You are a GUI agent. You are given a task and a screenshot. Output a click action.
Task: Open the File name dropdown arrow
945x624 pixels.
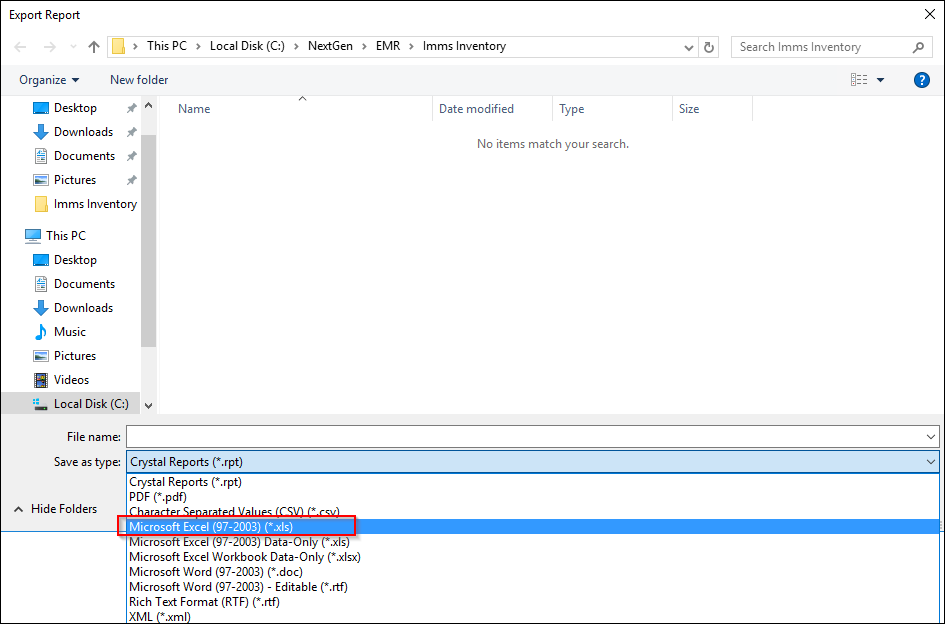coord(931,437)
